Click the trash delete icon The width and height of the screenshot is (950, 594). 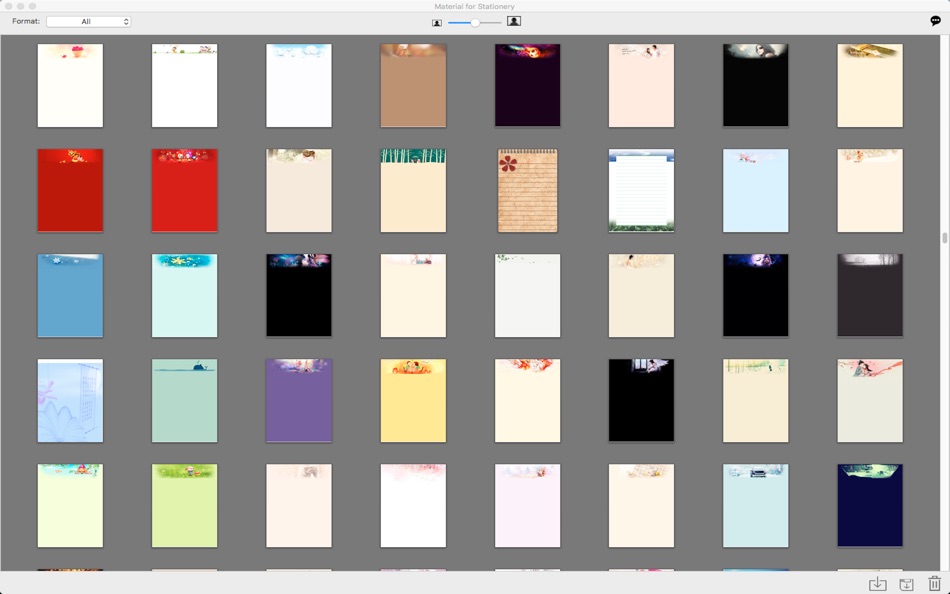pos(934,583)
